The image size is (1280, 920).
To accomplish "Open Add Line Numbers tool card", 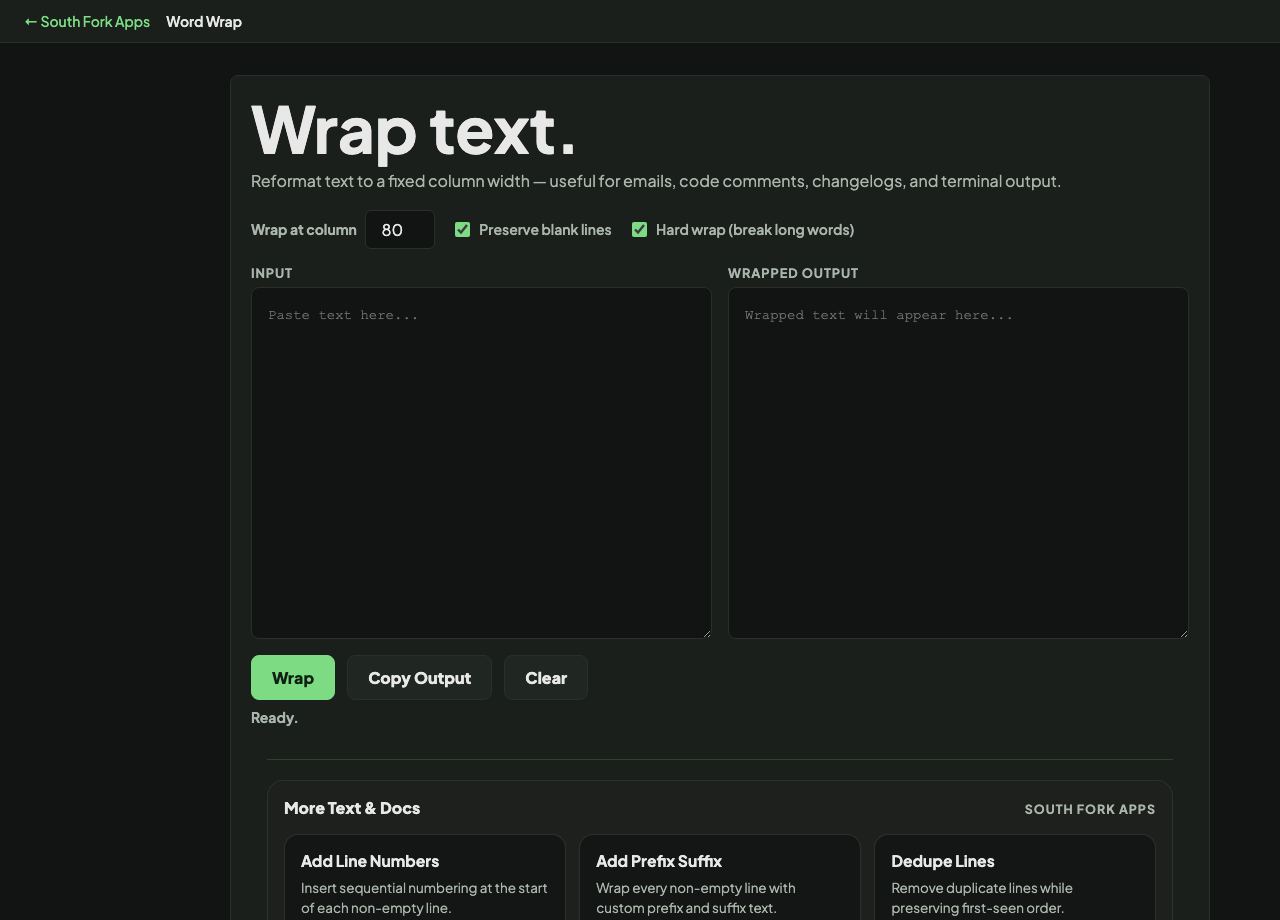I will 425,878.
